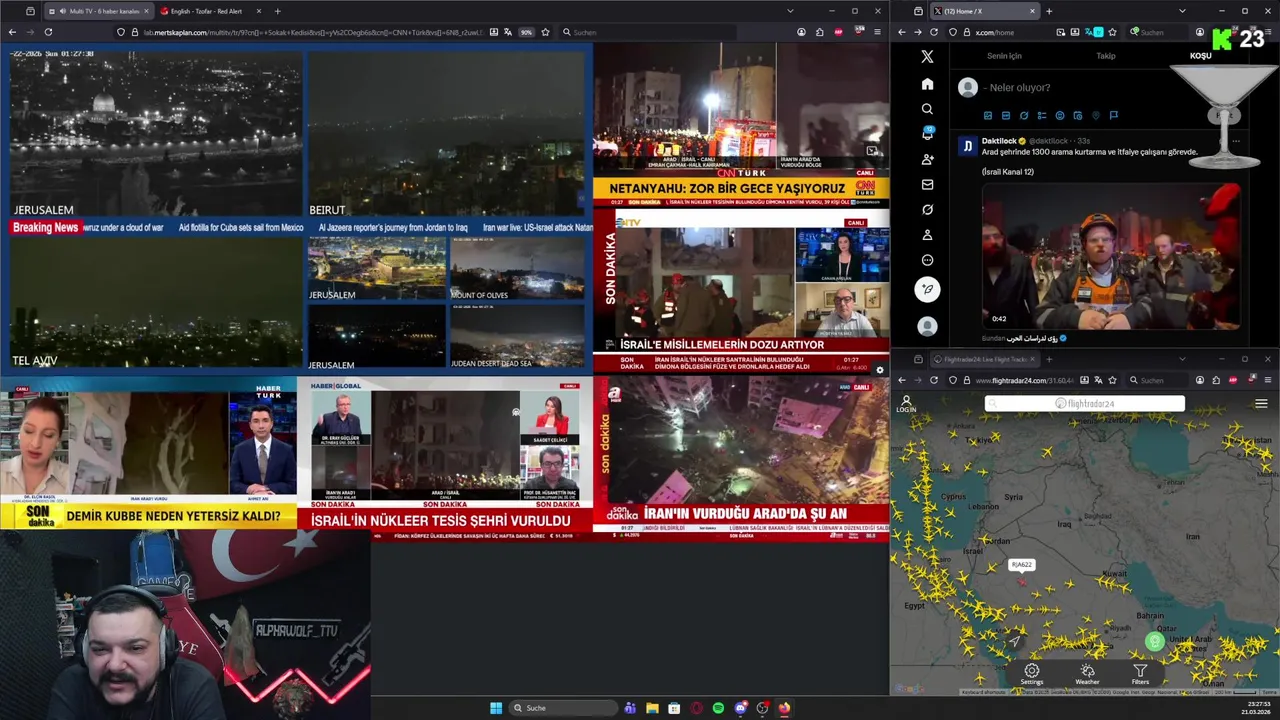Image resolution: width=1280 pixels, height=720 pixels.
Task: Bookmark star in X browser address bar
Action: tap(1112, 32)
